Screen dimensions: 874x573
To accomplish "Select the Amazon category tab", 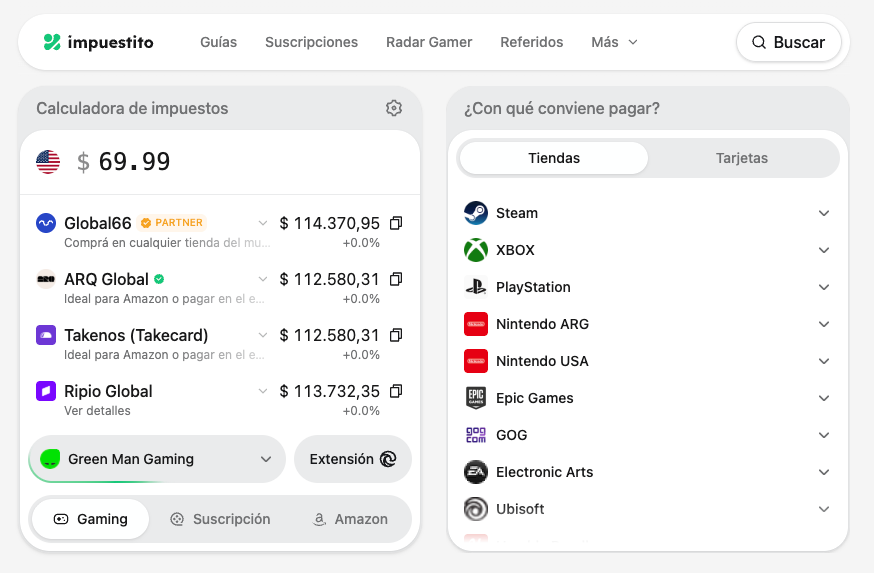I will click(x=350, y=519).
